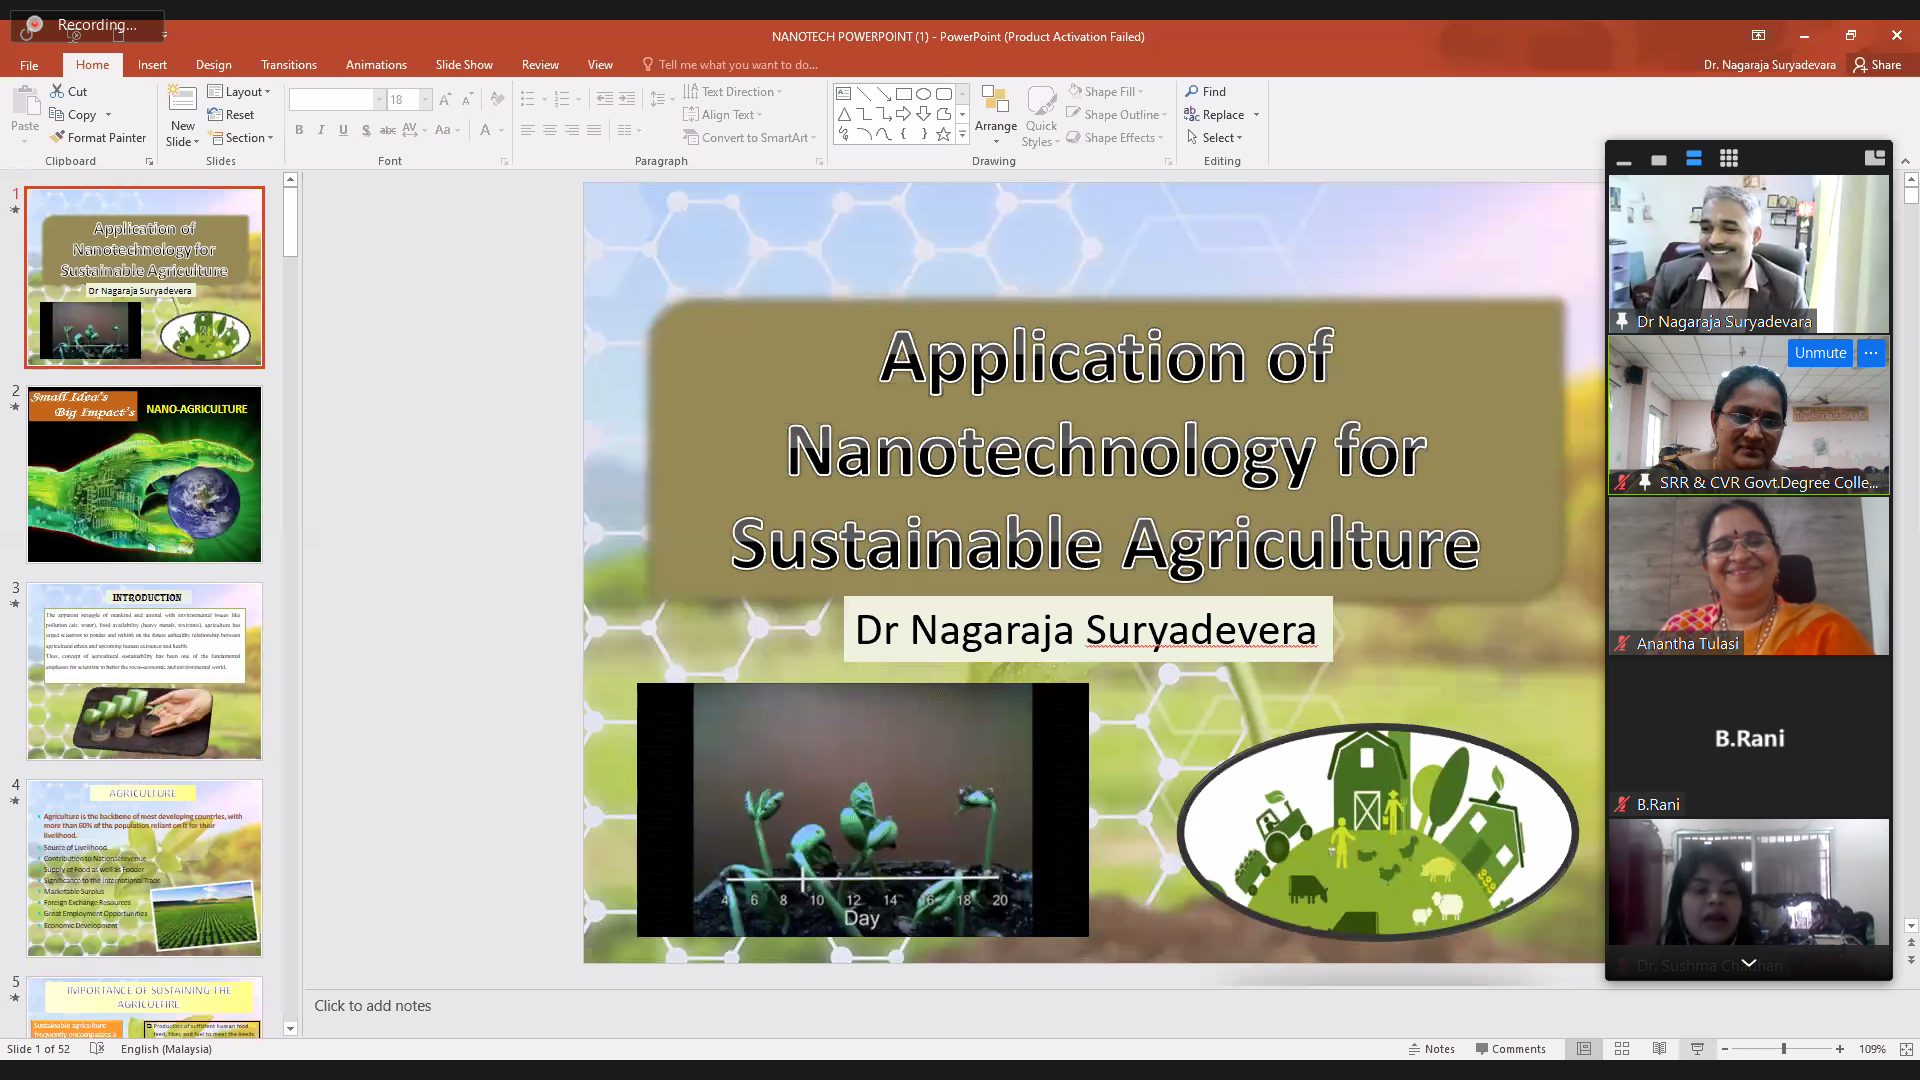Screen dimensions: 1920x1080
Task: Select the NANO-AGRICULTURE slide 2 thumbnail
Action: coord(145,474)
